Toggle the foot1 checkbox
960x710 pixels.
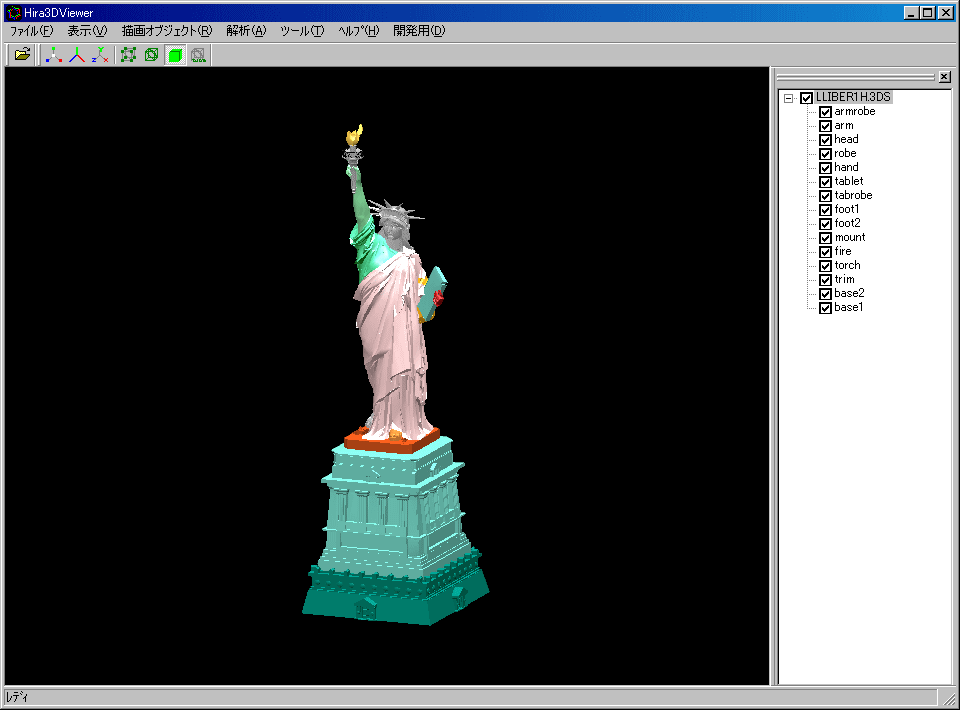pyautogui.click(x=825, y=210)
